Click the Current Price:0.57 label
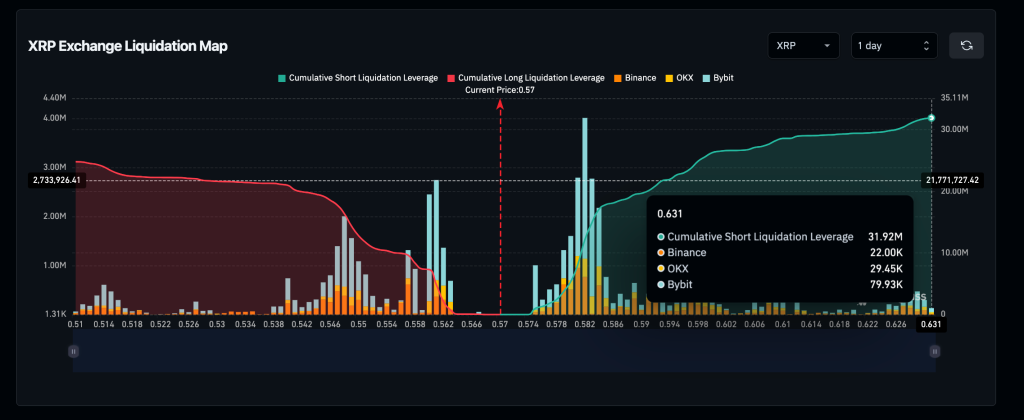This screenshot has height=420, width=1024. click(500, 90)
